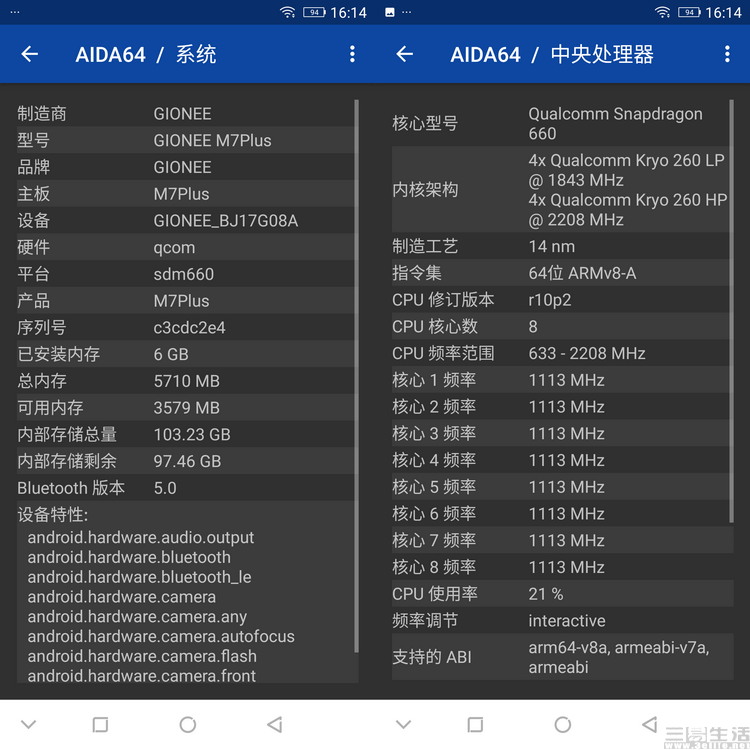This screenshot has width=750, height=750.
Task: Select the 品牌 row
Action: 186,167
